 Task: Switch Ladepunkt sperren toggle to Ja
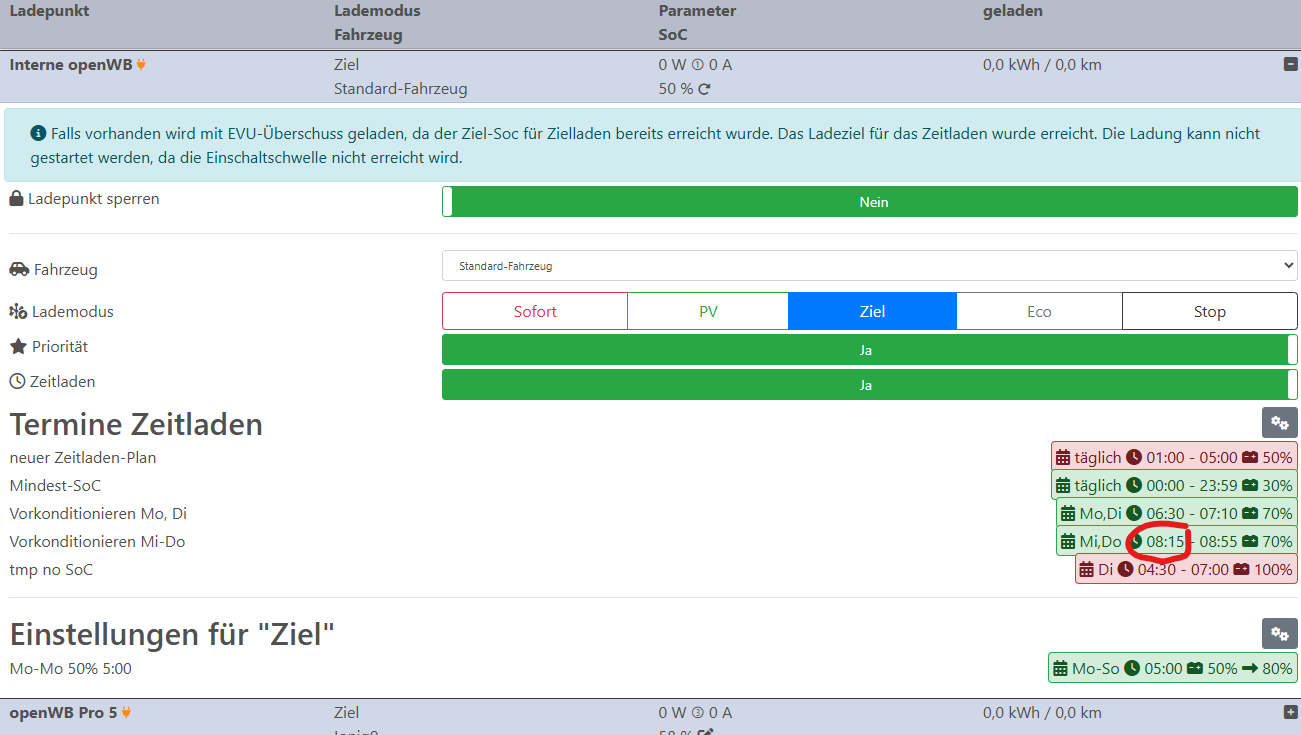[870, 201]
